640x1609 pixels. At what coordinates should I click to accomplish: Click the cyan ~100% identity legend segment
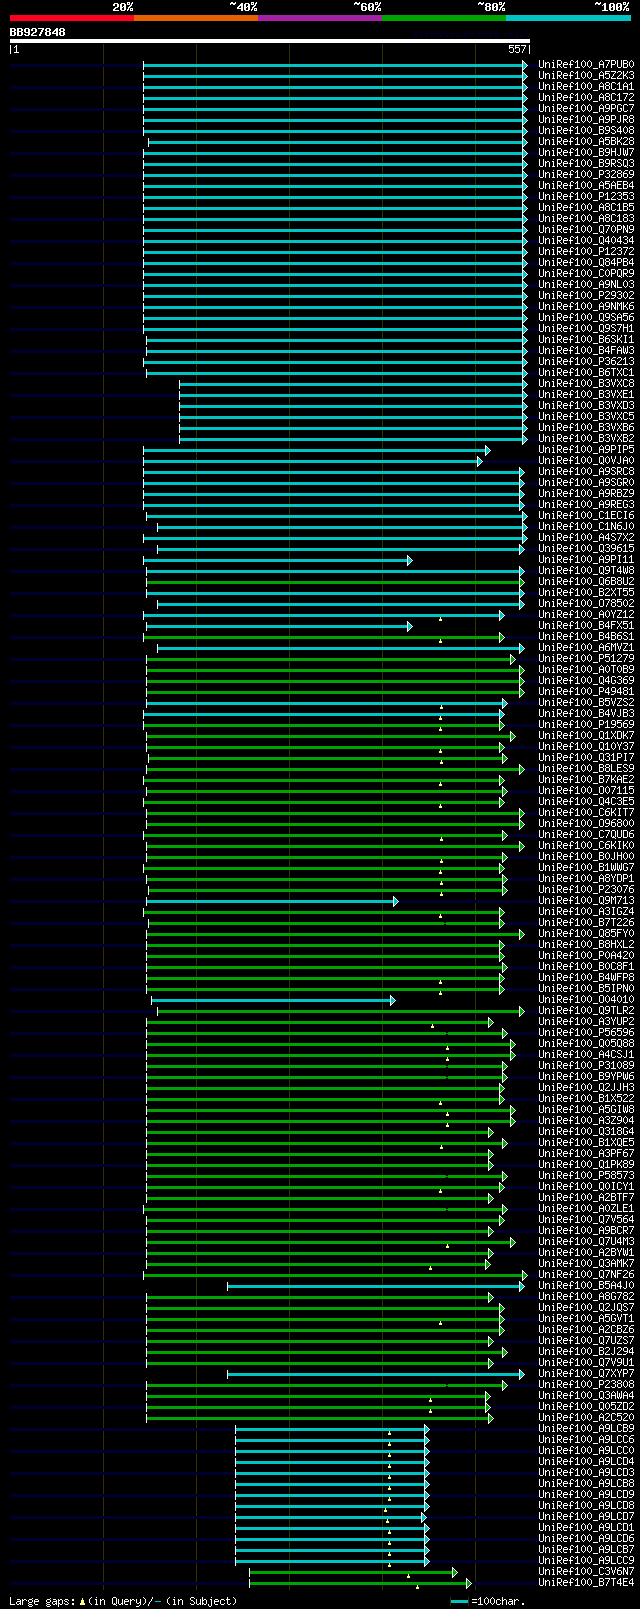[x=568, y=17]
